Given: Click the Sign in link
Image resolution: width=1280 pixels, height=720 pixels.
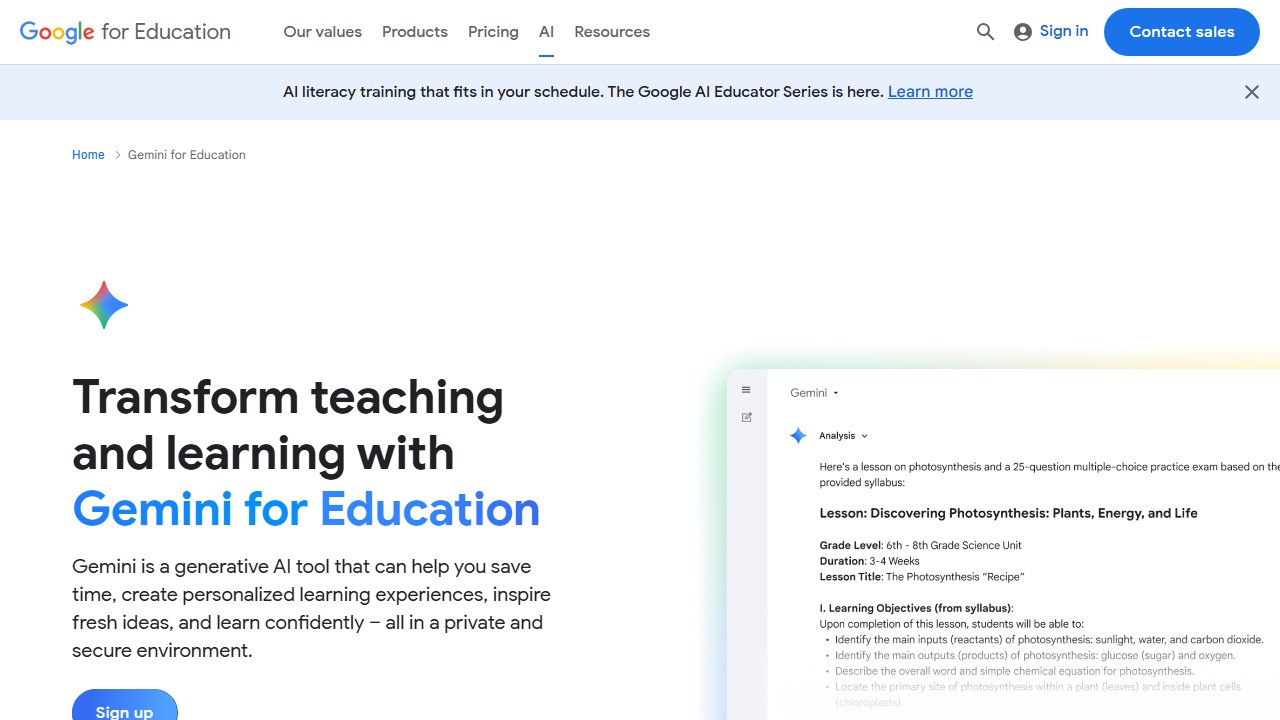Looking at the screenshot, I should click(x=1064, y=31).
